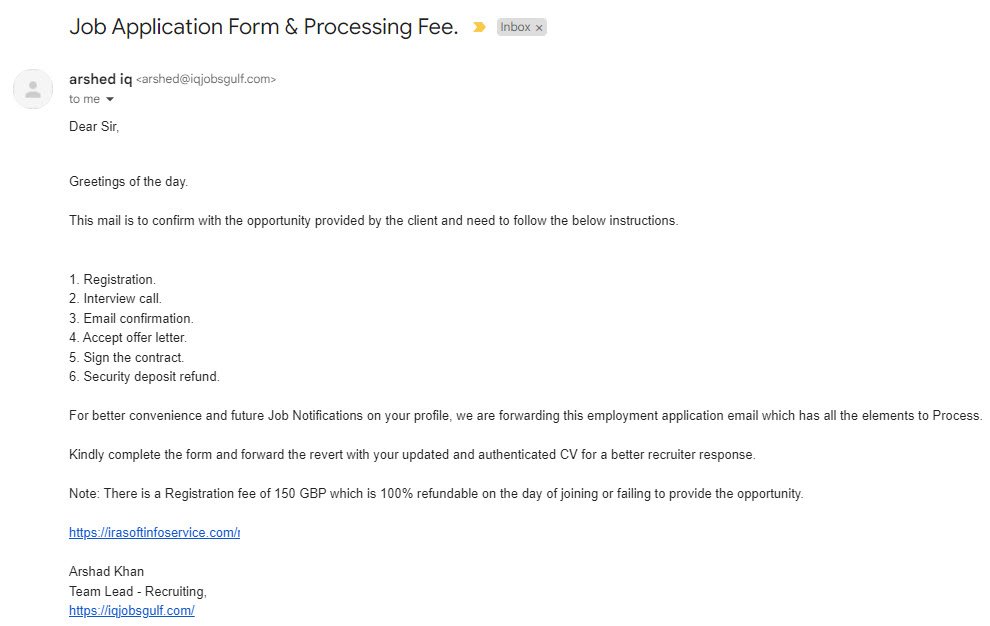This screenshot has width=990, height=626.
Task: Click the 'Team Lead - Recruiting,' signature line
Action: coord(137,591)
